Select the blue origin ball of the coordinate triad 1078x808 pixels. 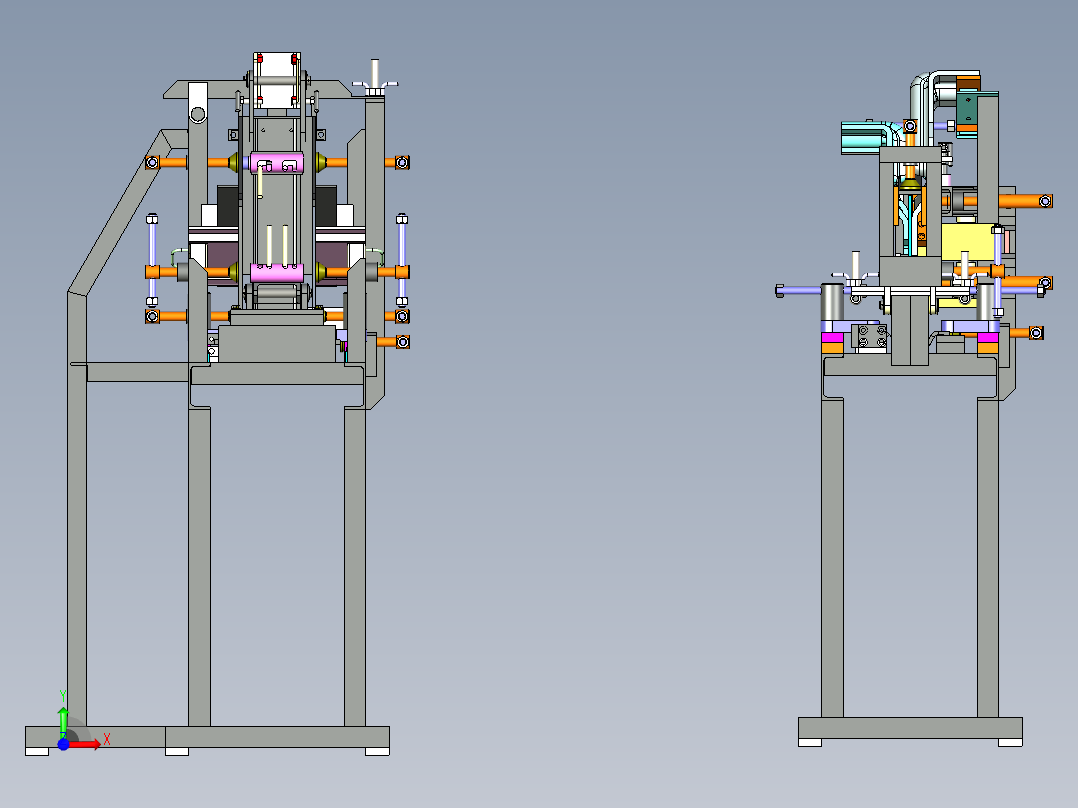[63, 744]
